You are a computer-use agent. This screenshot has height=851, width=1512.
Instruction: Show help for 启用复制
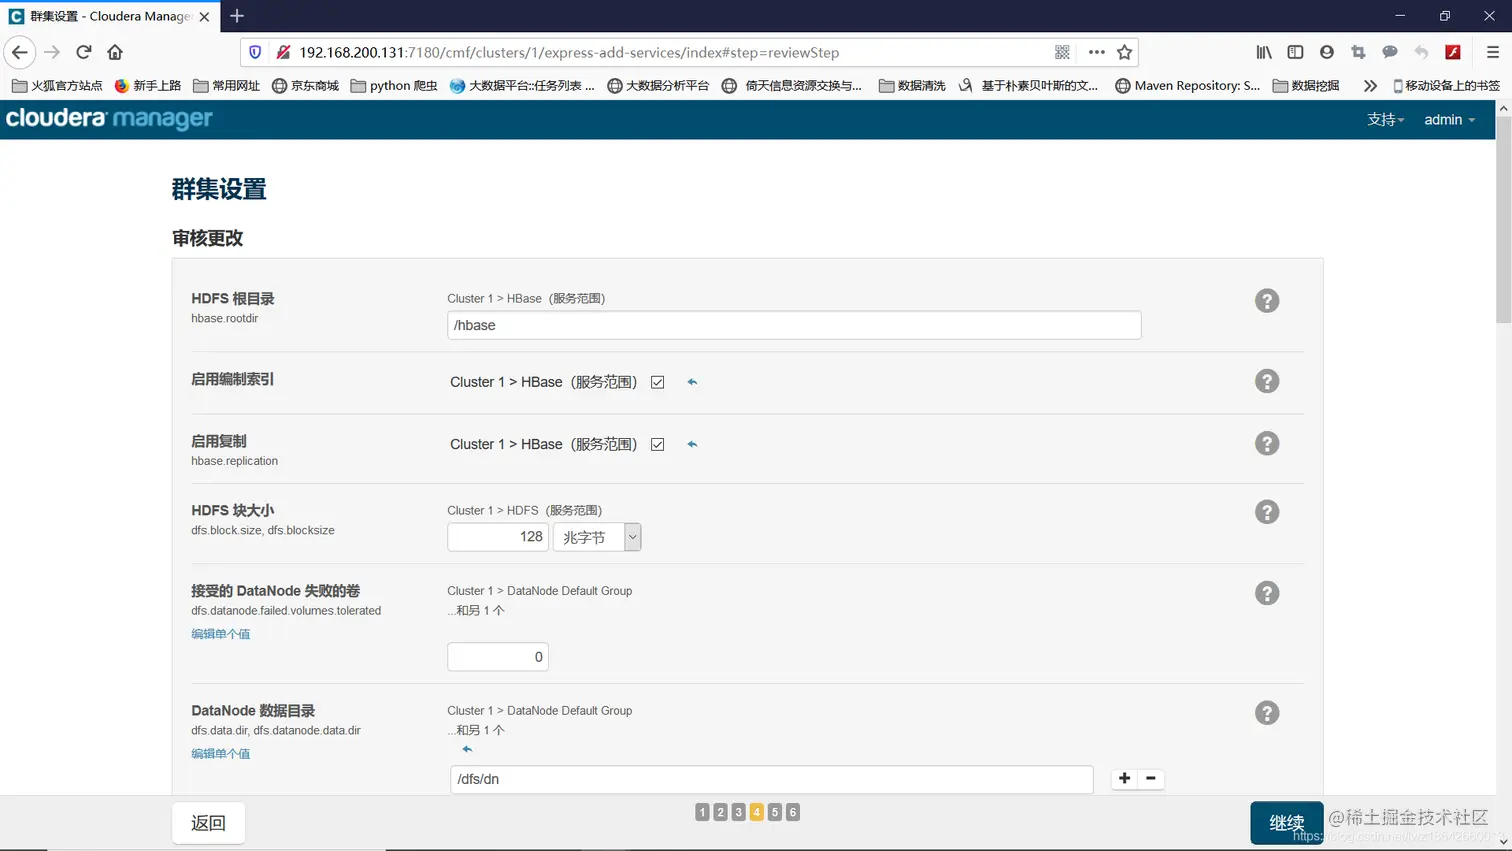1267,443
